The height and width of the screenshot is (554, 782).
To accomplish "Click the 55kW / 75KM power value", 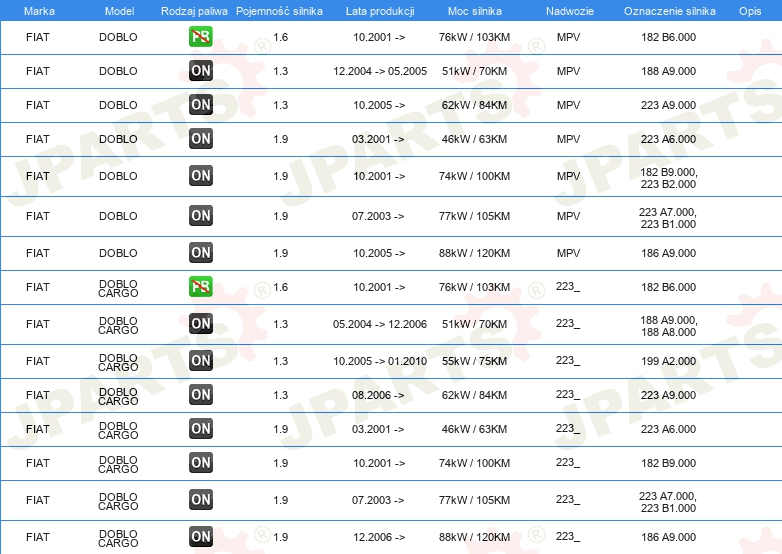I will (x=474, y=361).
